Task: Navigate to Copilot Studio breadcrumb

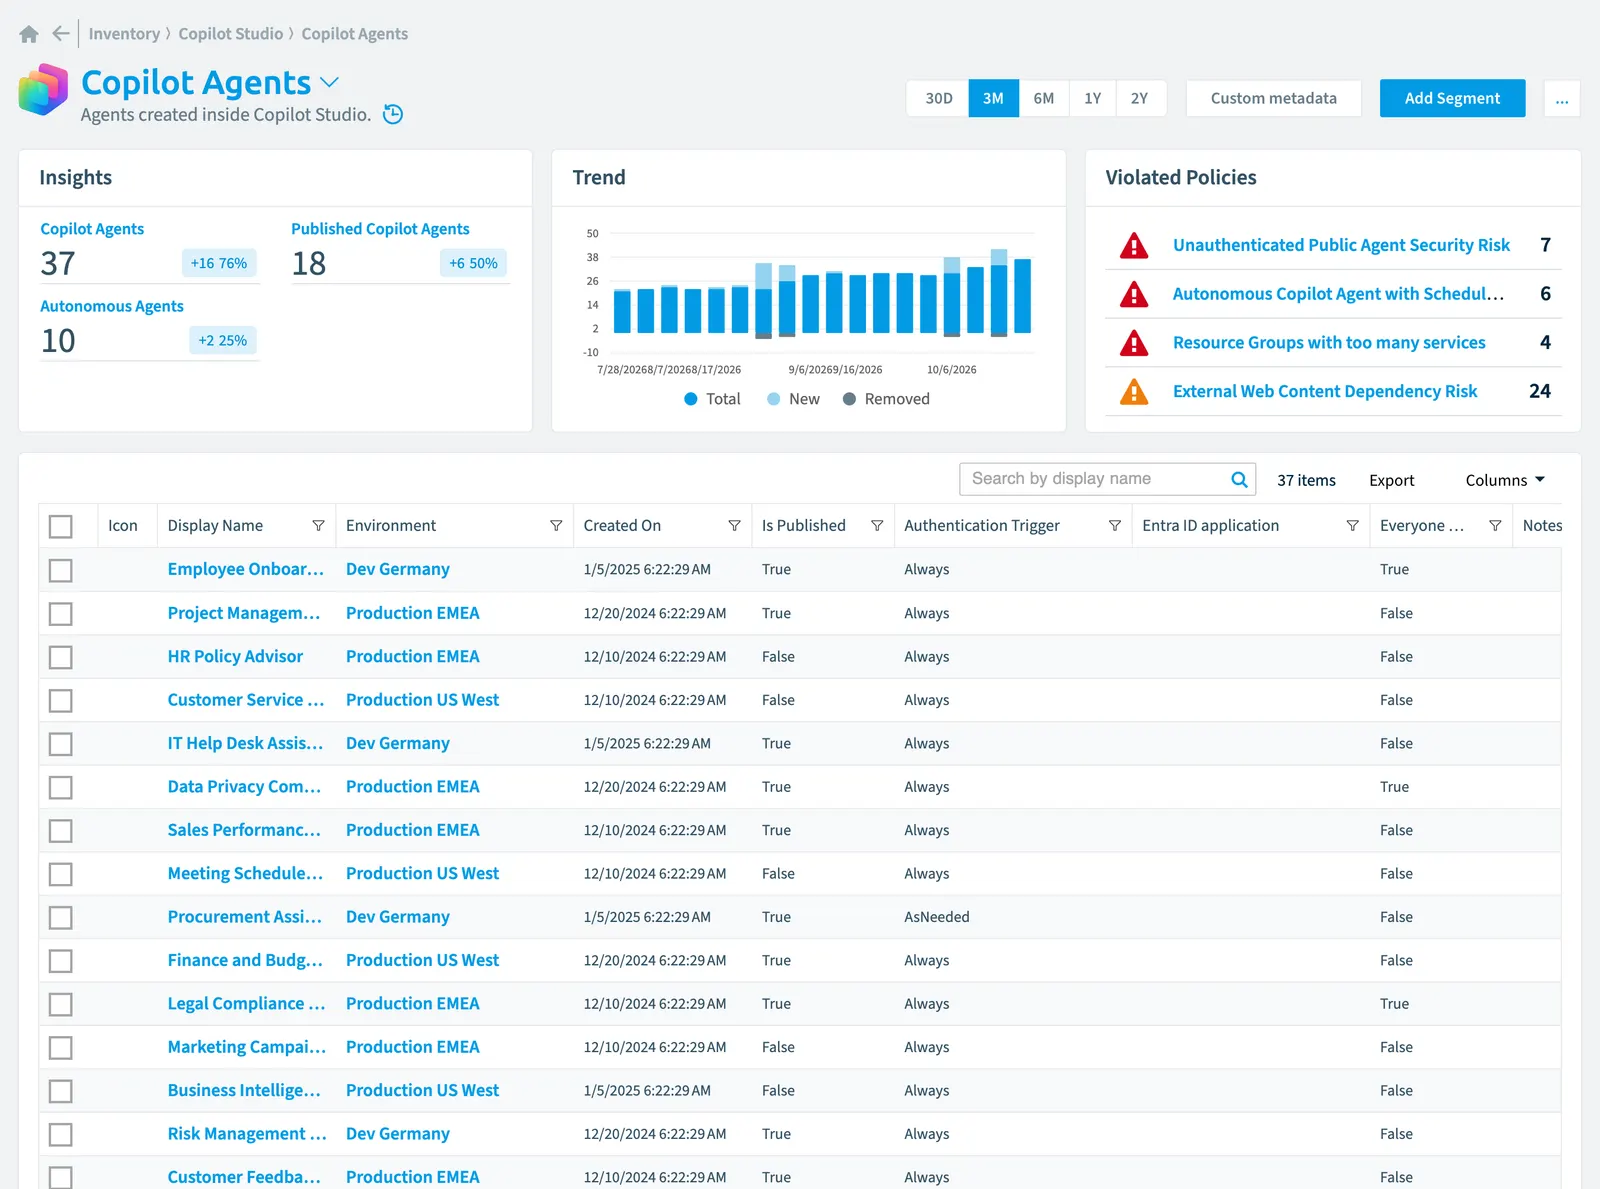Action: (x=231, y=34)
